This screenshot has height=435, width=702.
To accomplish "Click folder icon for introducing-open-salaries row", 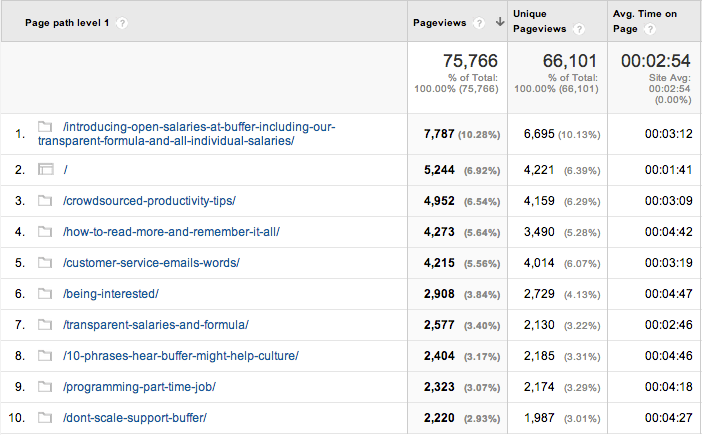I will point(45,127).
